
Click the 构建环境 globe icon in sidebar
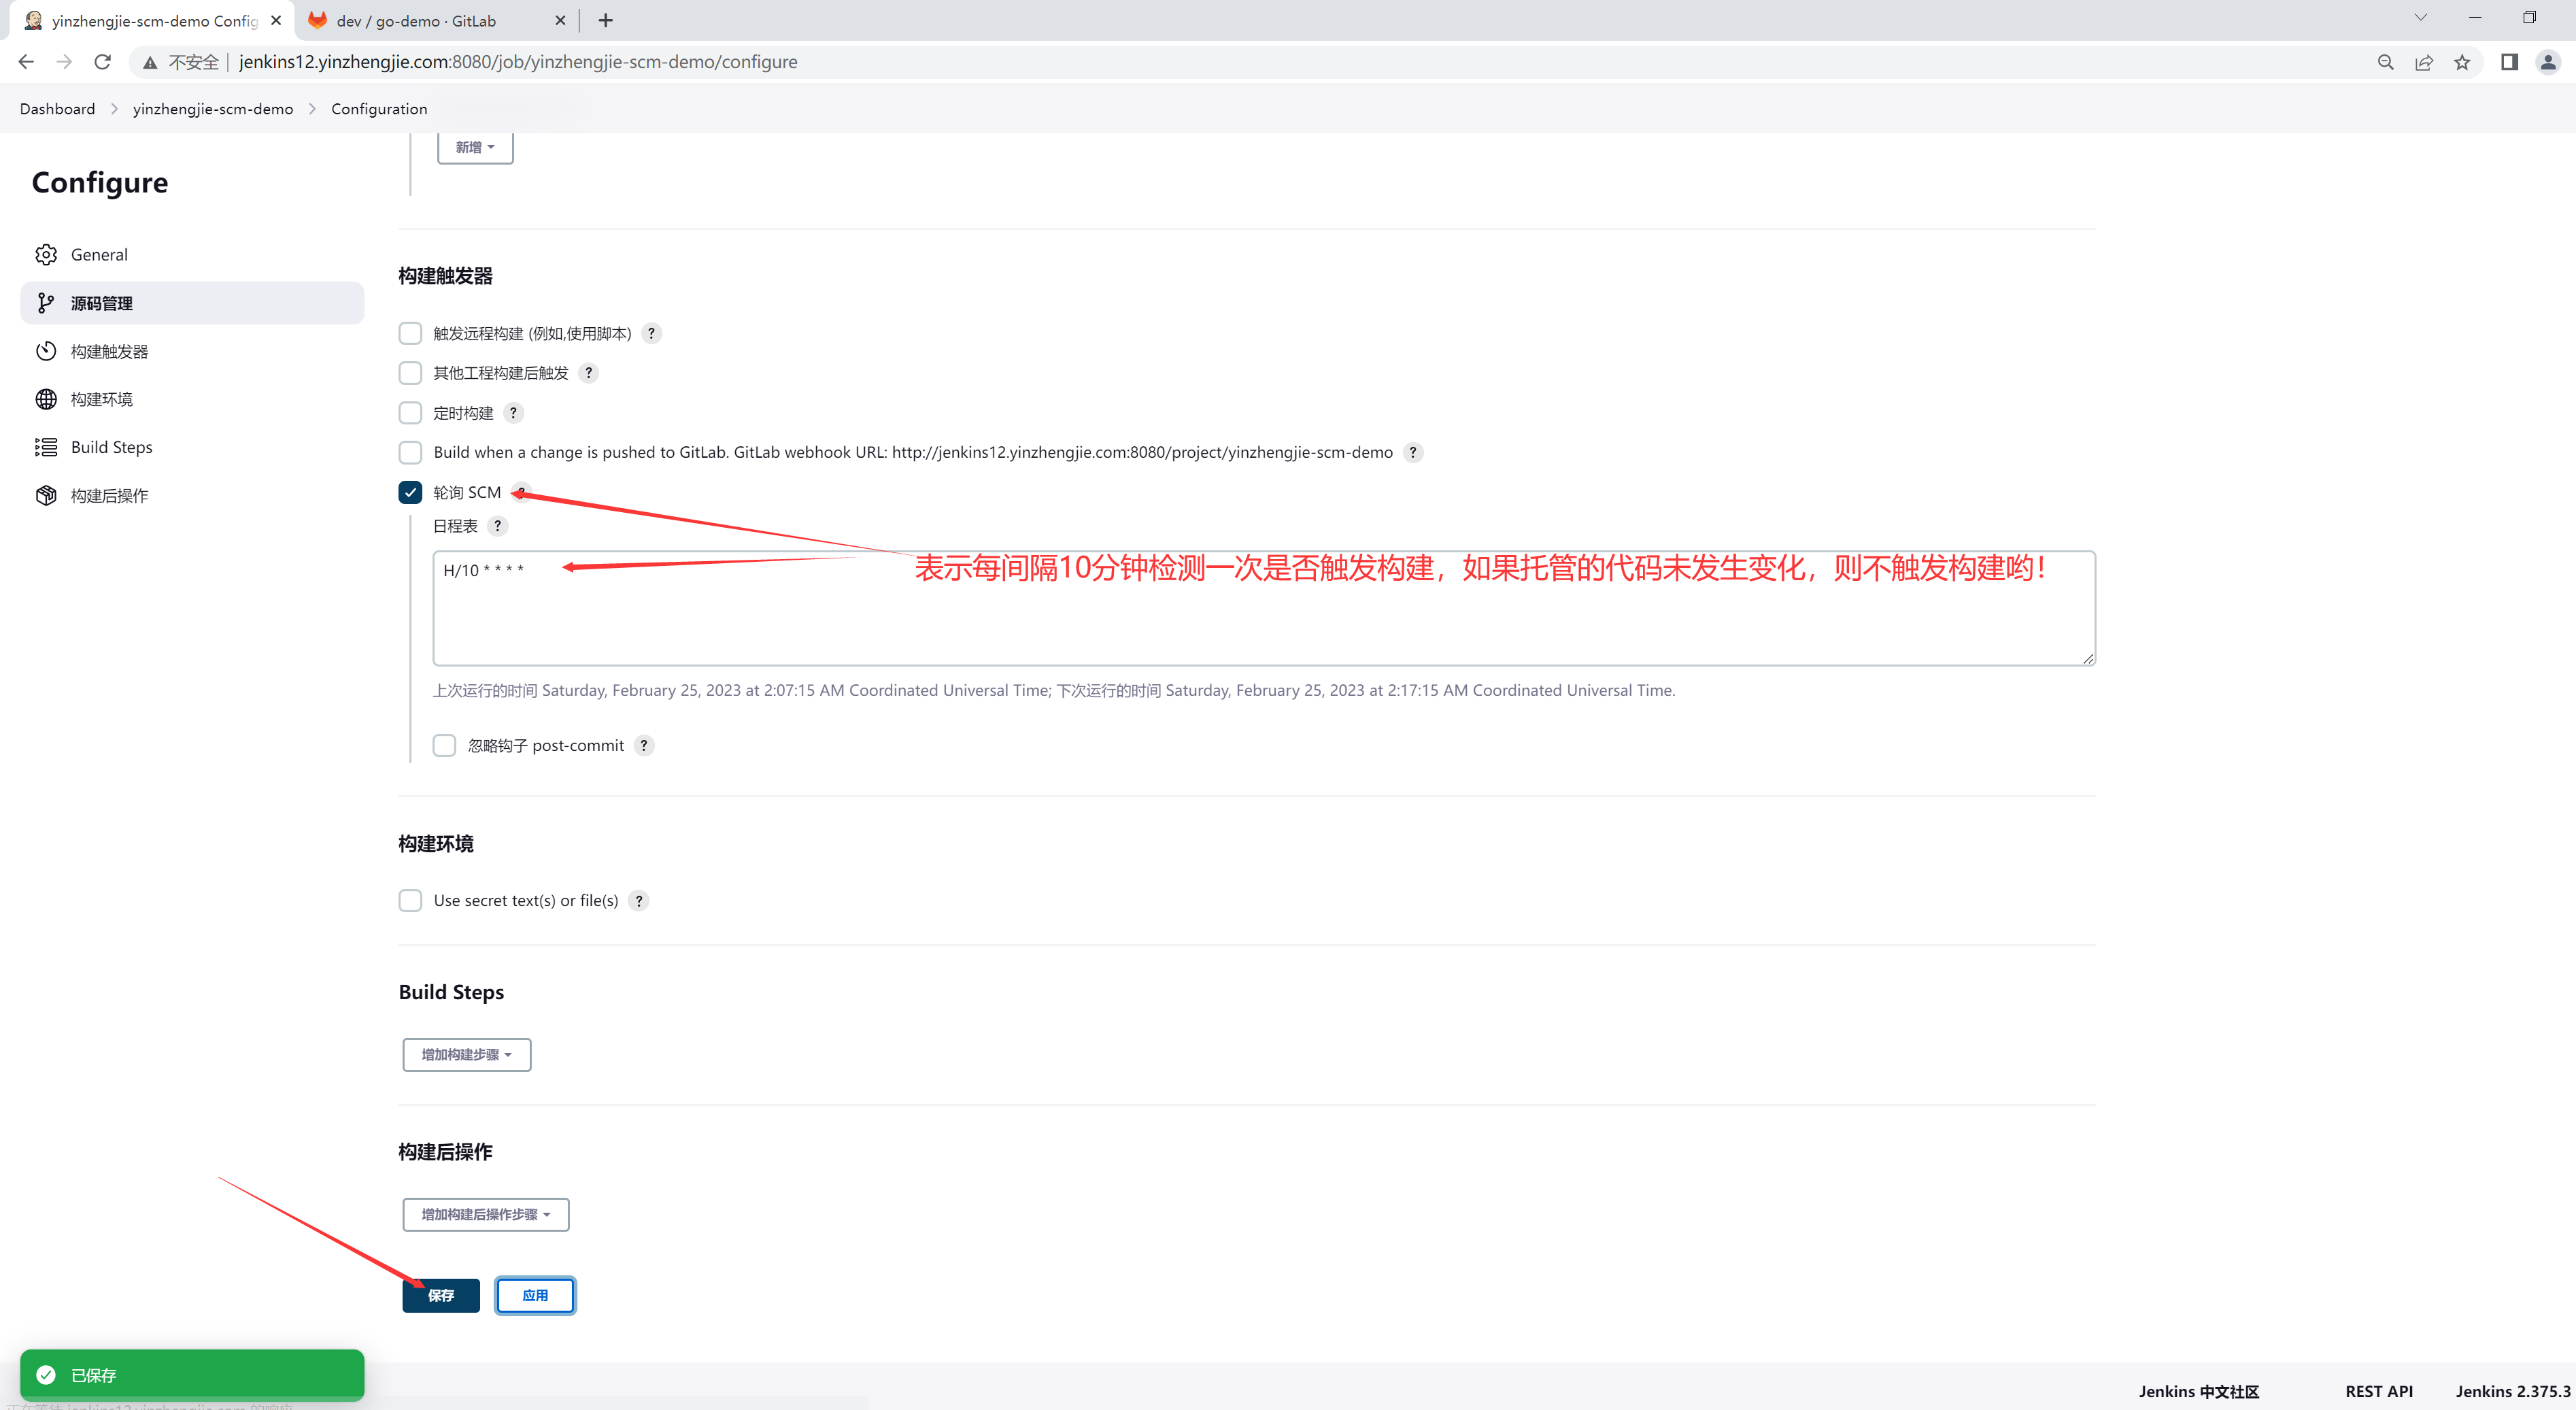click(x=46, y=399)
